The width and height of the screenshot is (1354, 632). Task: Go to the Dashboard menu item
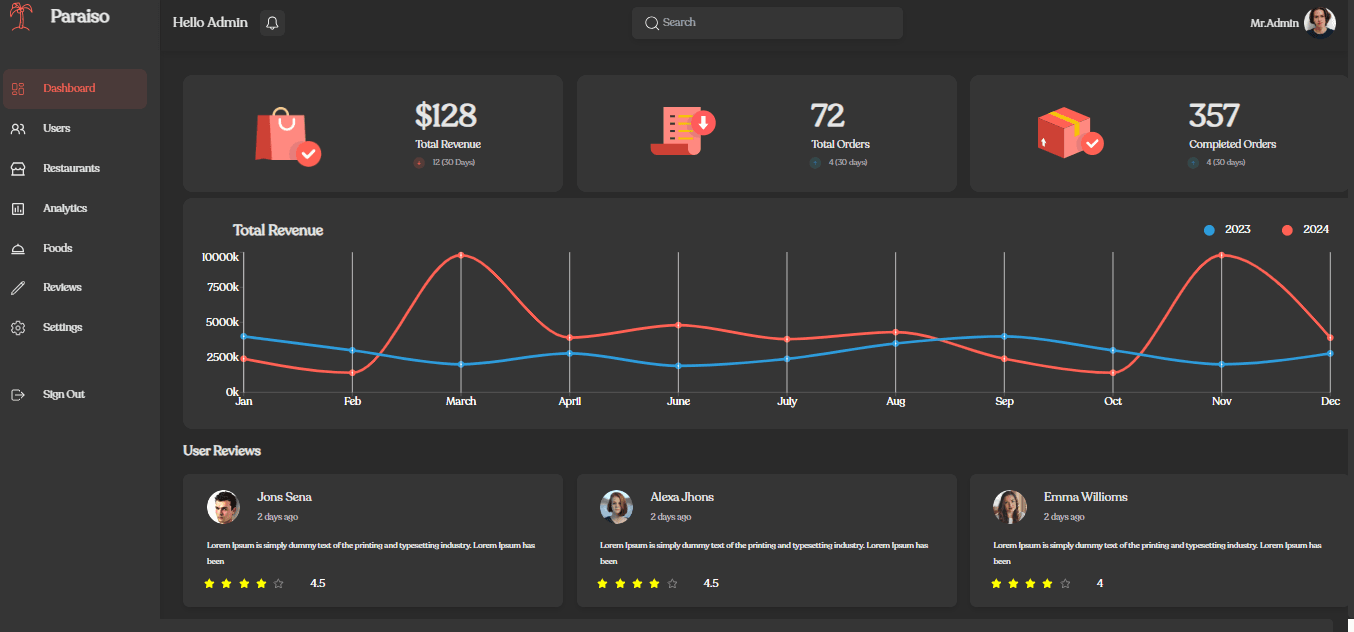(x=75, y=89)
